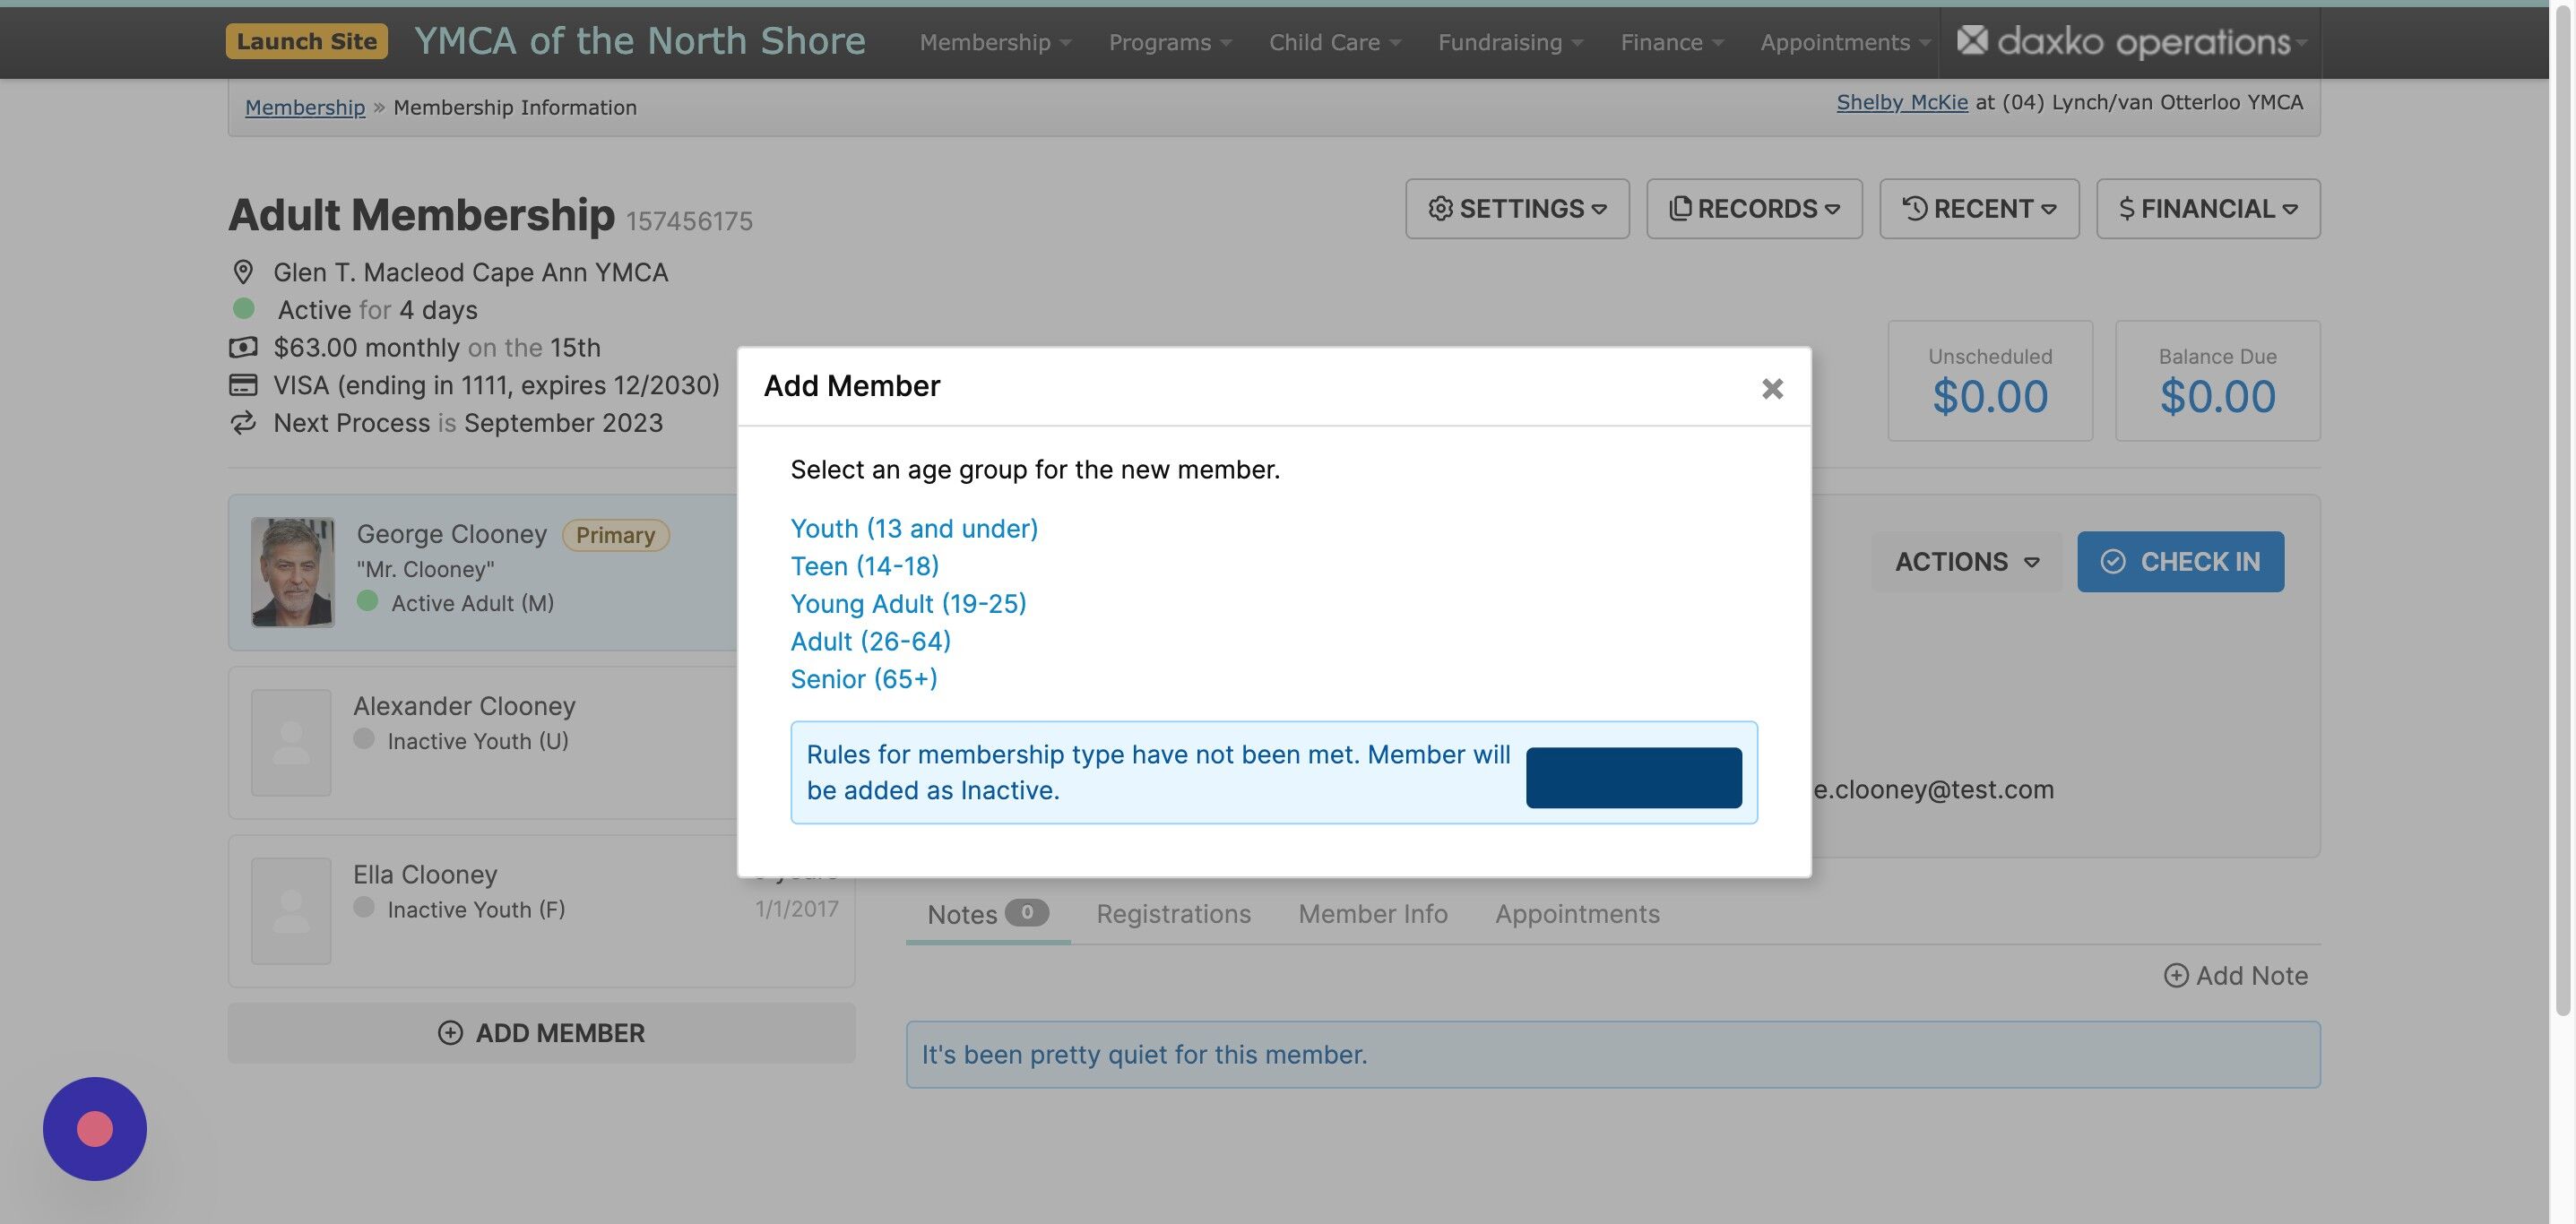The height and width of the screenshot is (1224, 2576).
Task: Click the recurring arrows icon beside Next Process
Action: click(243, 423)
